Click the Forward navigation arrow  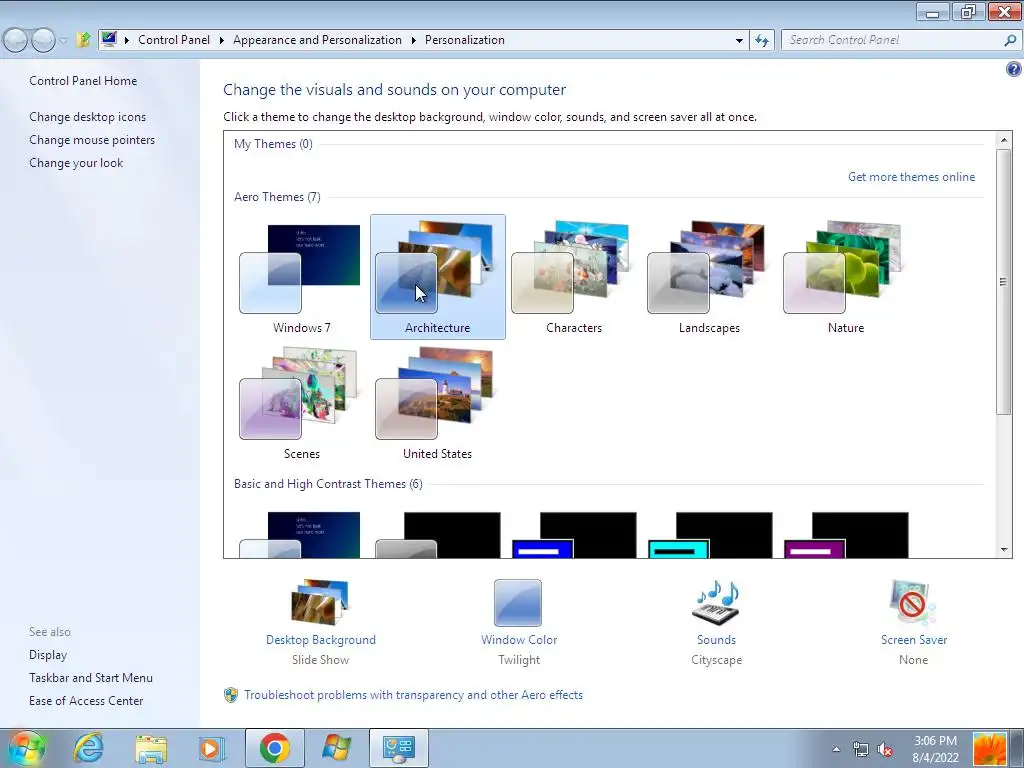tap(43, 40)
